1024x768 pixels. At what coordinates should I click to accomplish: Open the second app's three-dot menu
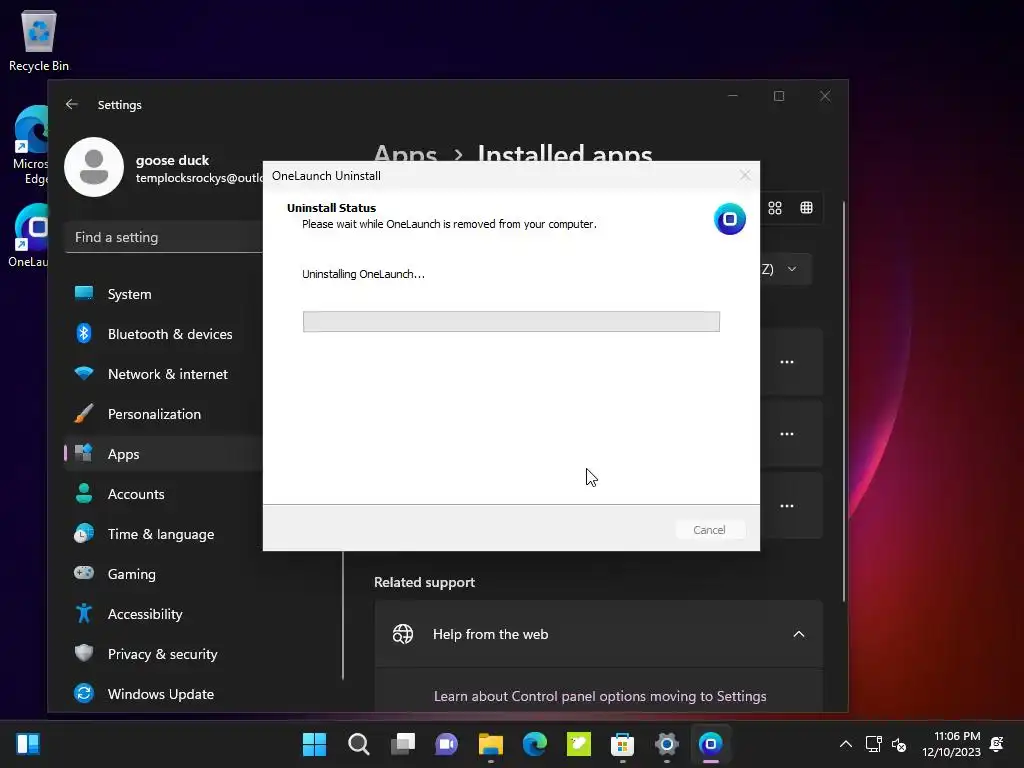(x=787, y=434)
